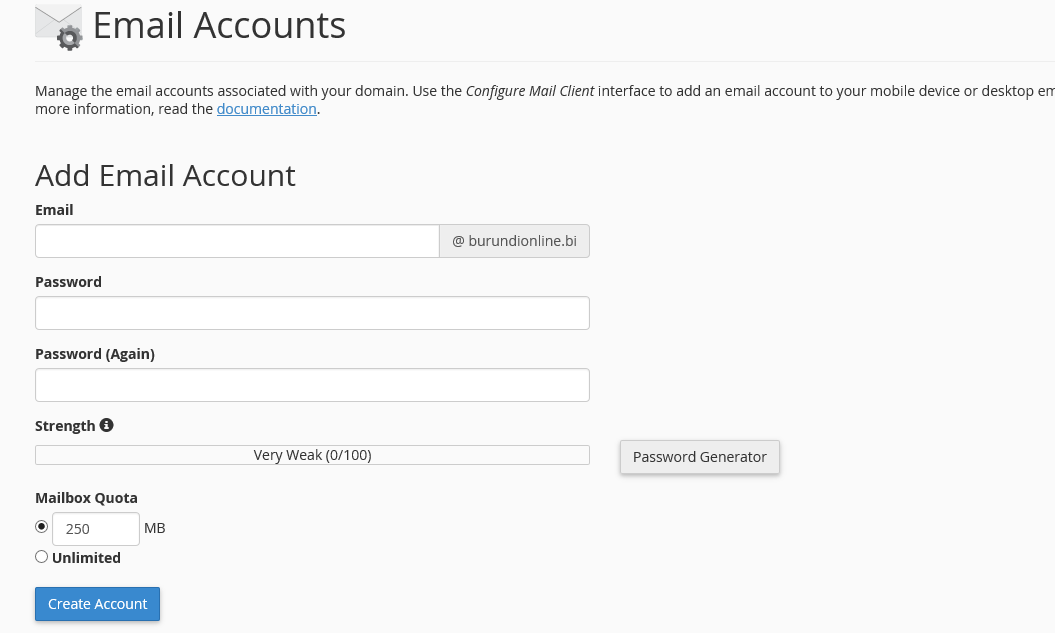Click the Email Accounts page heading
Viewport: 1055px width, 633px height.
coord(219,26)
